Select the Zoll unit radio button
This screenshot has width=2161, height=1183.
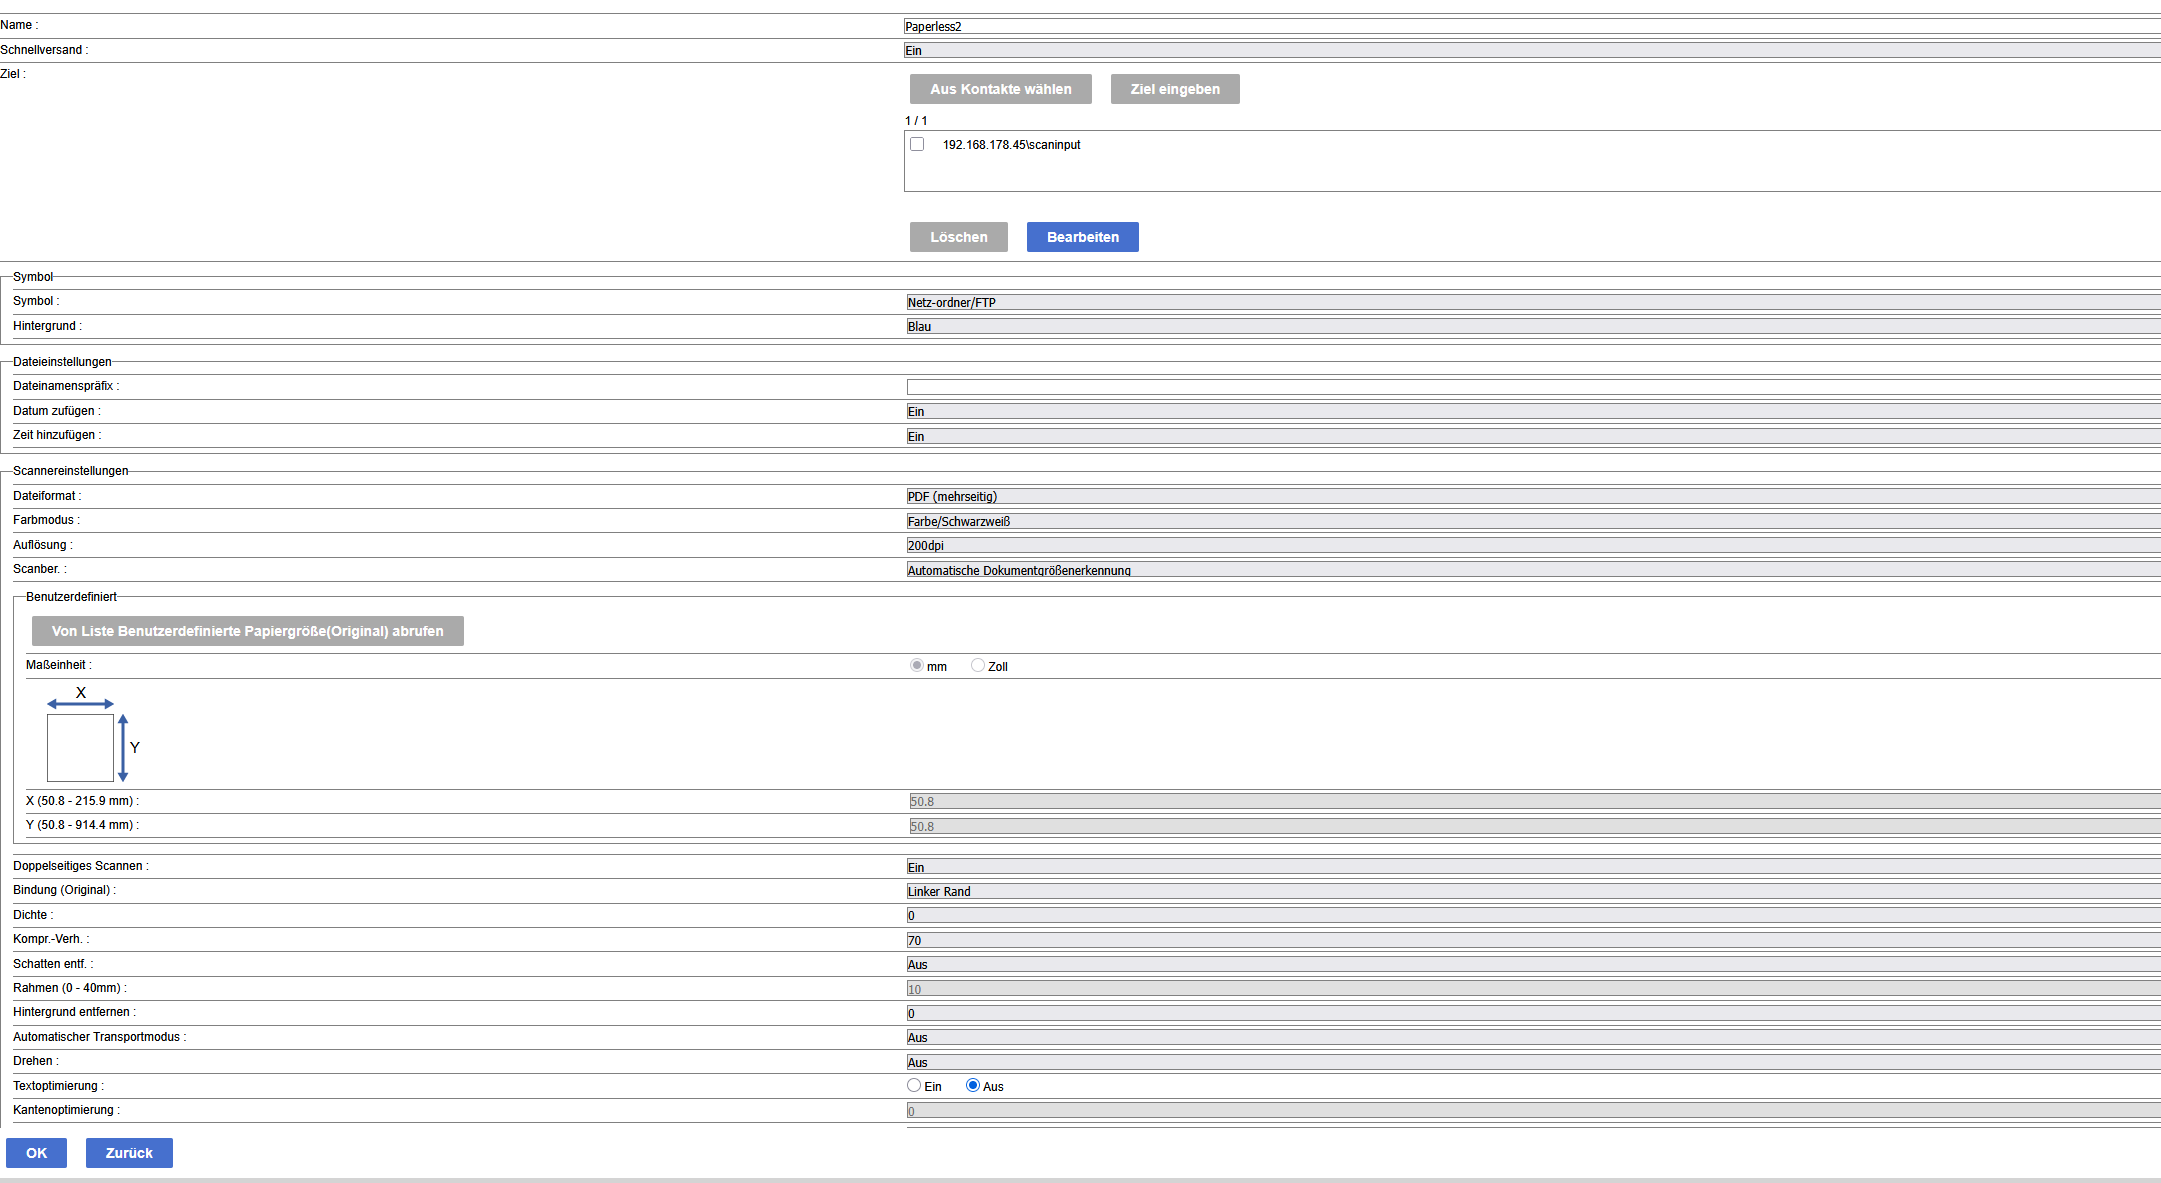(x=977, y=666)
